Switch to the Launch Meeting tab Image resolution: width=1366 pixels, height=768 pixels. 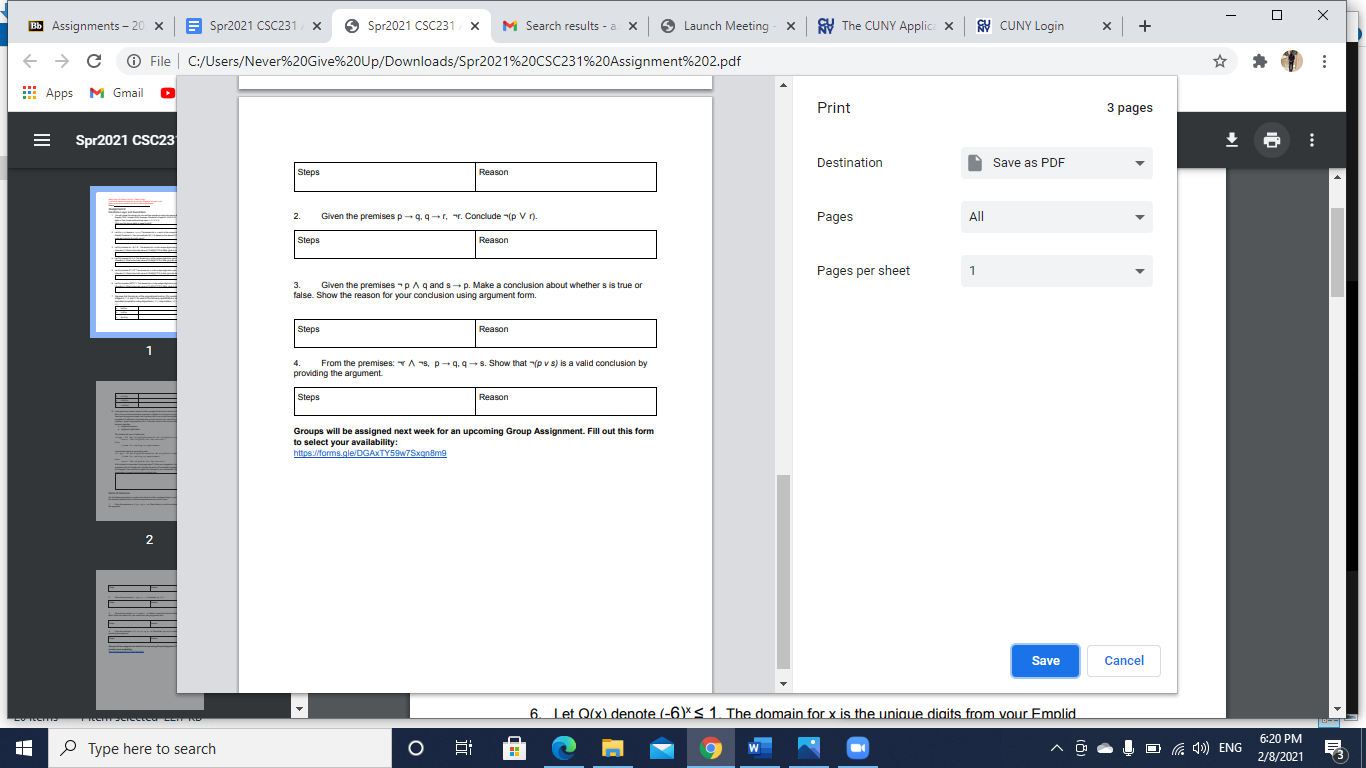(727, 26)
